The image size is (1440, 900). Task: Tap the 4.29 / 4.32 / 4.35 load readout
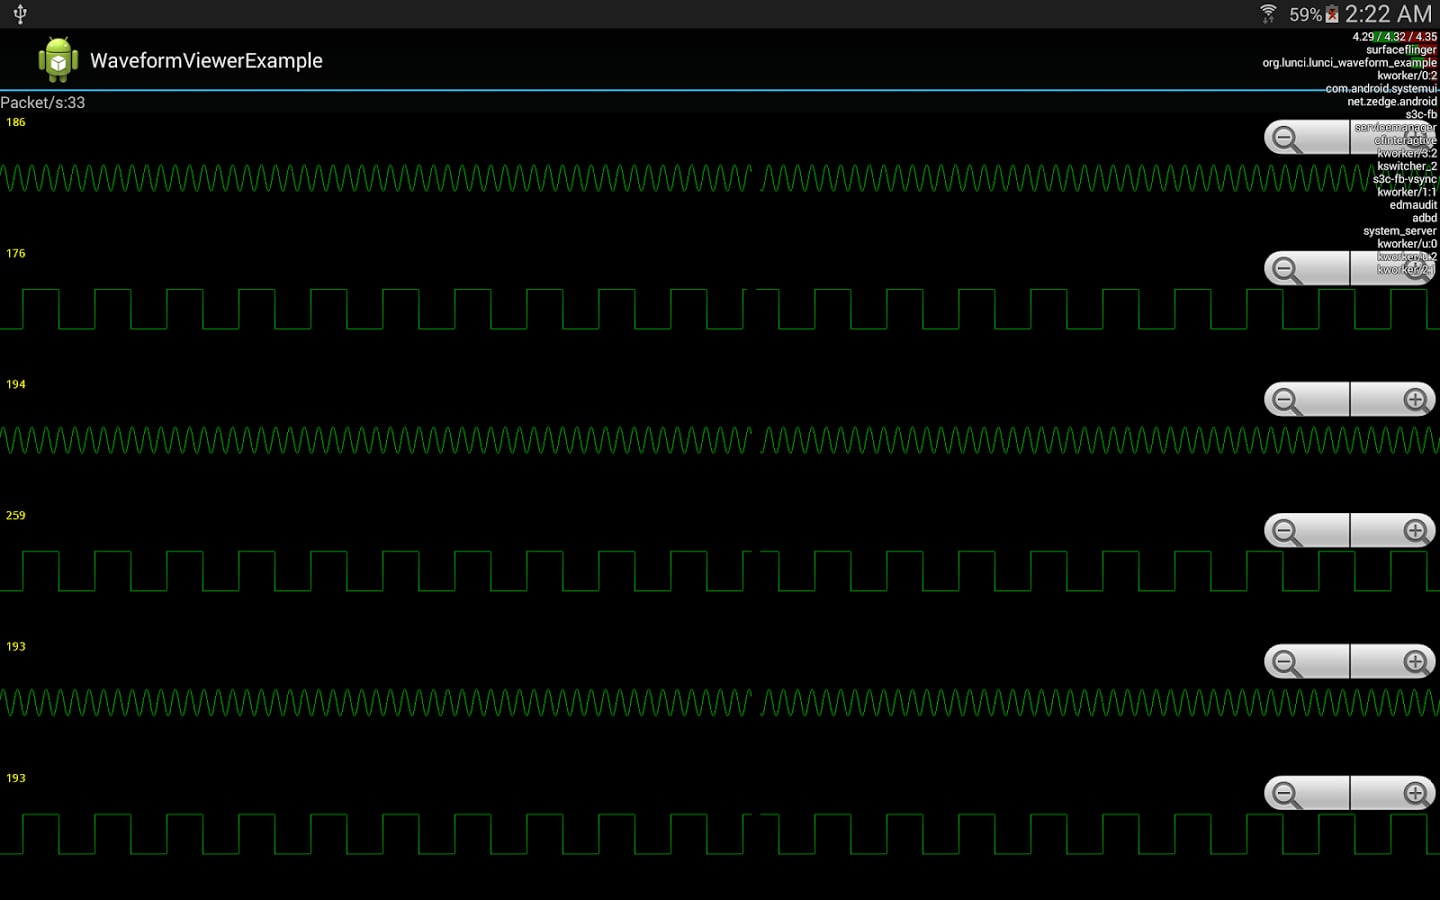coord(1395,36)
